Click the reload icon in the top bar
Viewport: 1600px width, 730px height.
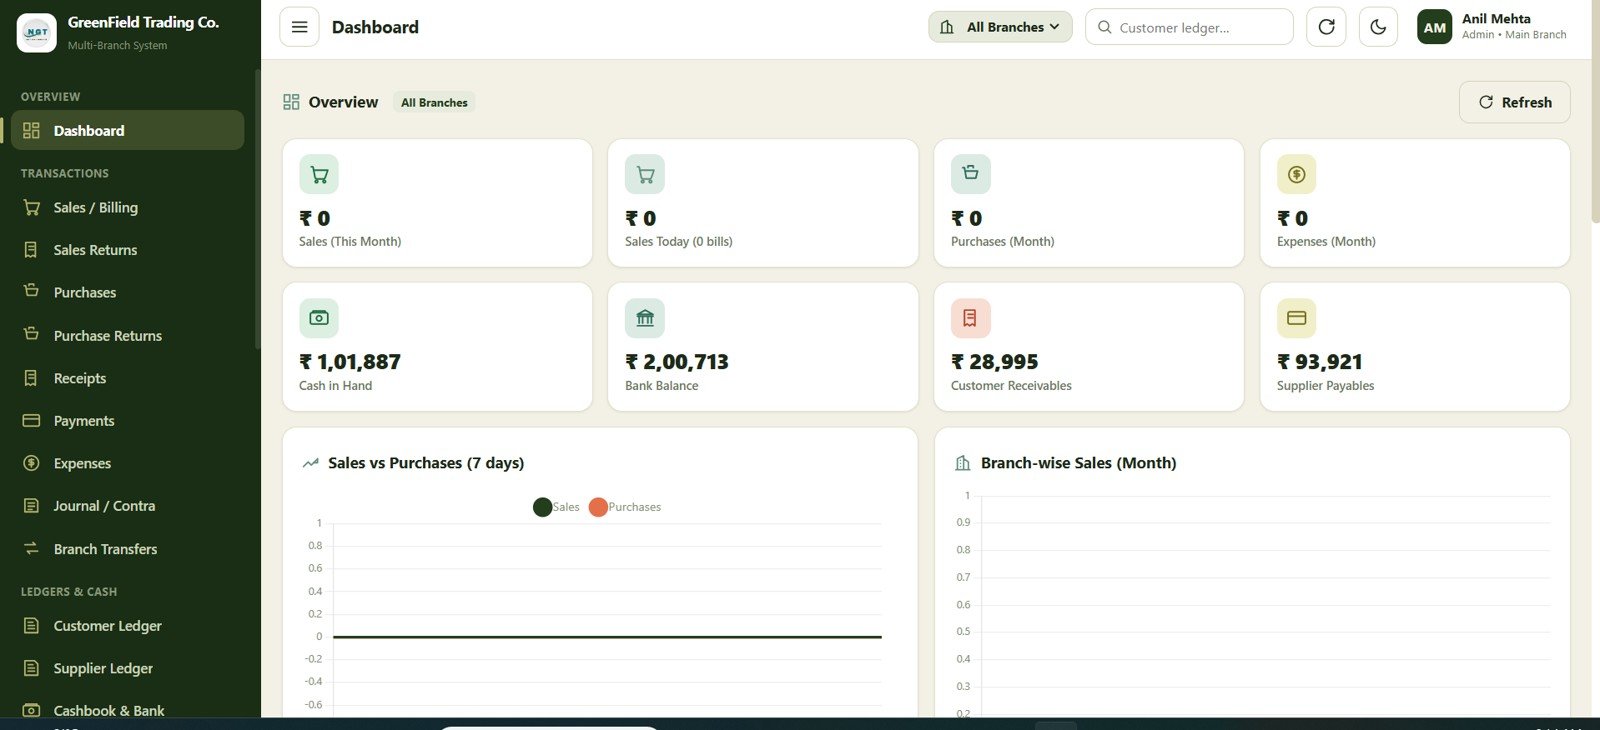(x=1326, y=27)
